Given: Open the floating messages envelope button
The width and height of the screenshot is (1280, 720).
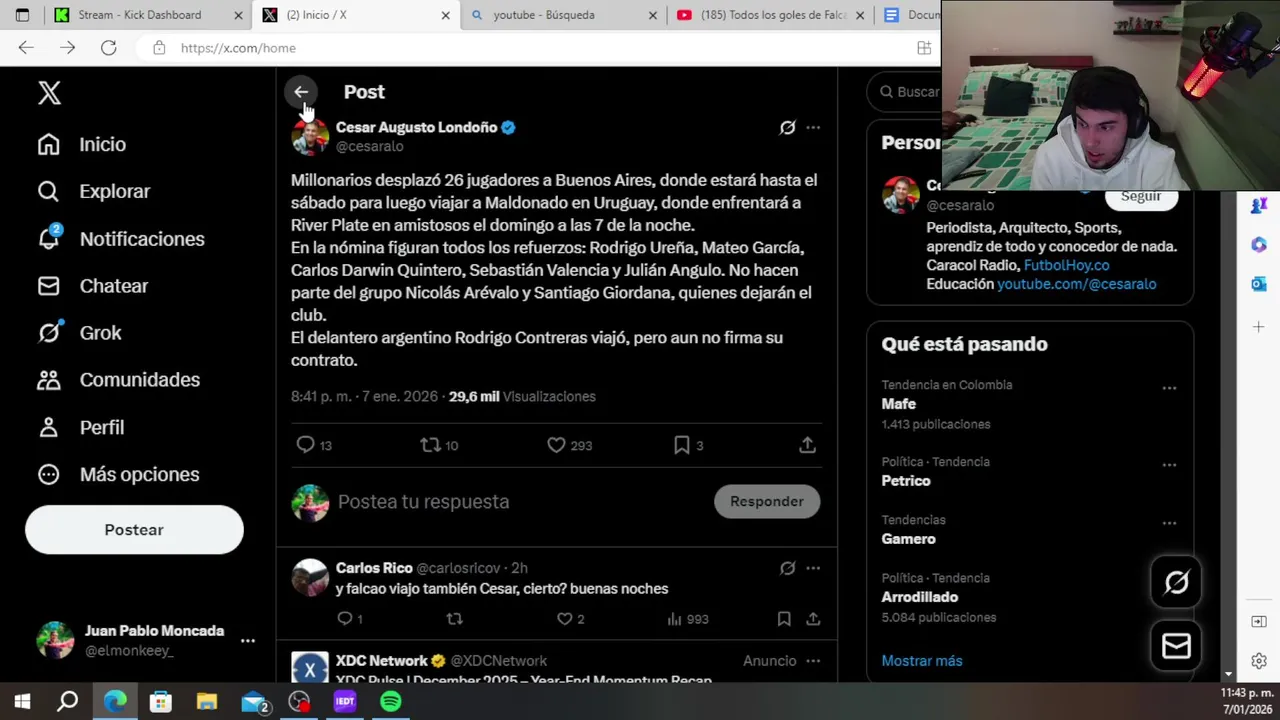Looking at the screenshot, I should click(1176, 646).
